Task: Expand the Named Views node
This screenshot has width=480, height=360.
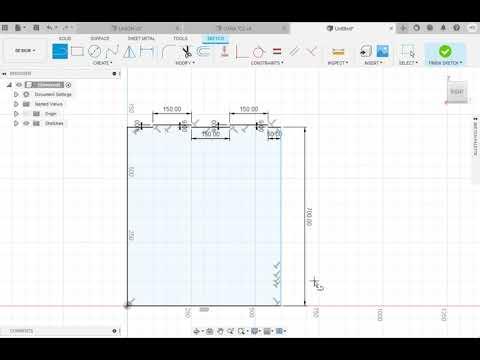Action: tap(16, 104)
